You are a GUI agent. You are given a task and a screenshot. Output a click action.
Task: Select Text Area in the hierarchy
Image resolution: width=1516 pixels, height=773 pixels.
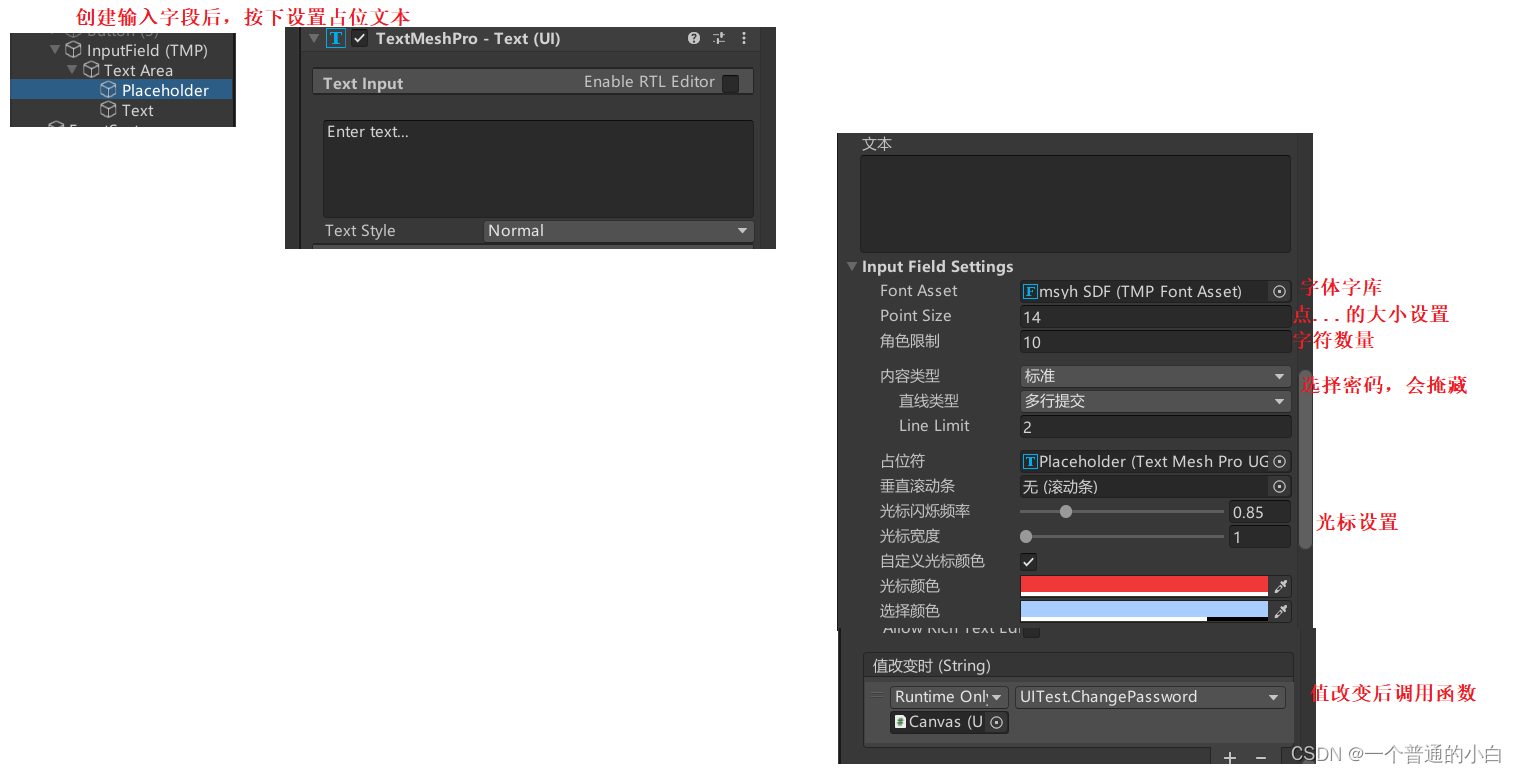(x=138, y=70)
